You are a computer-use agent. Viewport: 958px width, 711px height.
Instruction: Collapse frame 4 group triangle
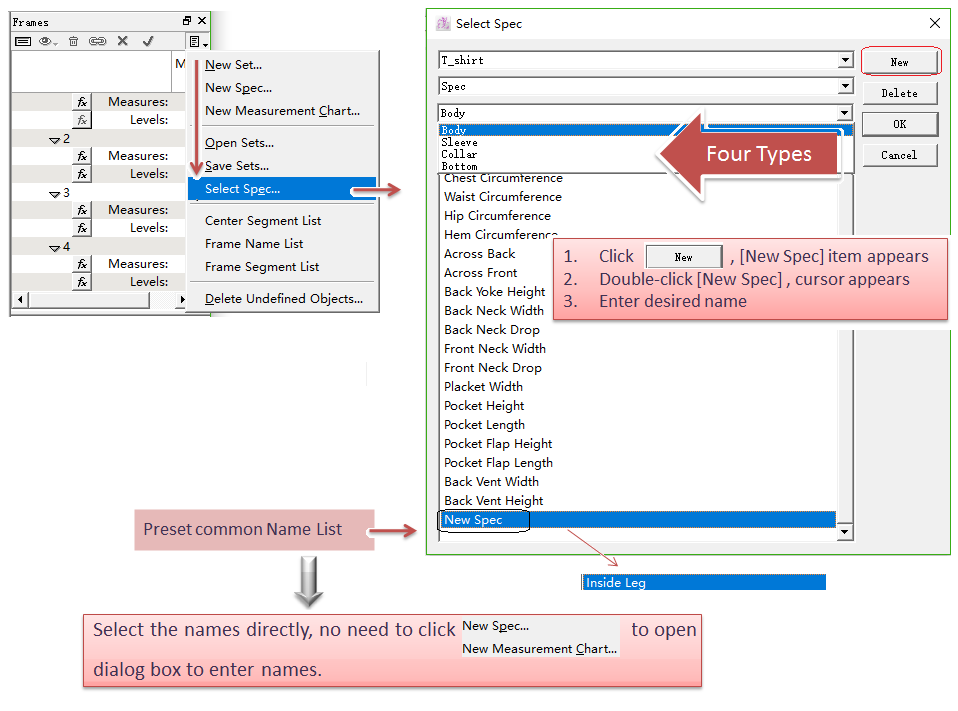click(55, 247)
